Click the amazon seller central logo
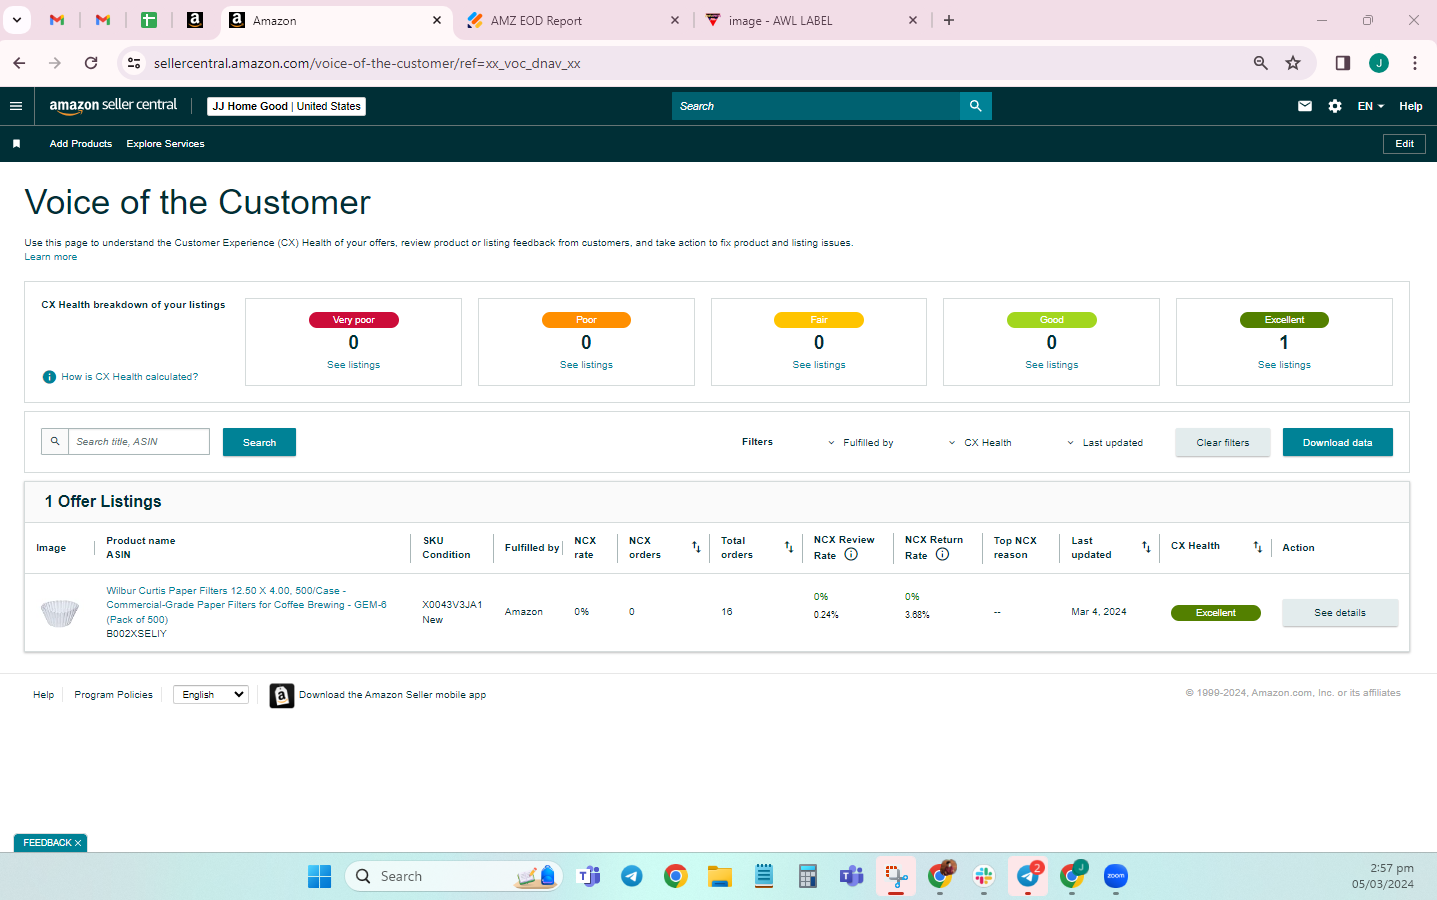The width and height of the screenshot is (1437, 900). coord(113,106)
